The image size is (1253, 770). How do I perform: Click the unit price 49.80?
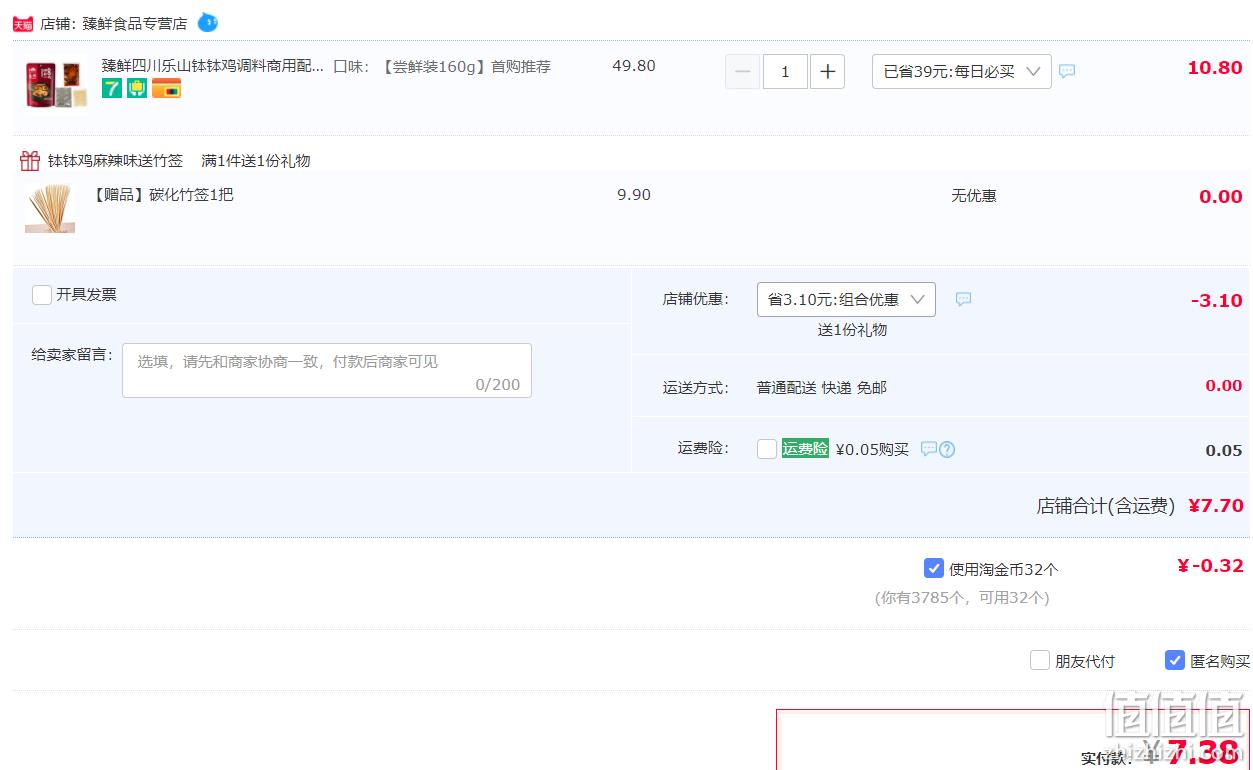(634, 66)
